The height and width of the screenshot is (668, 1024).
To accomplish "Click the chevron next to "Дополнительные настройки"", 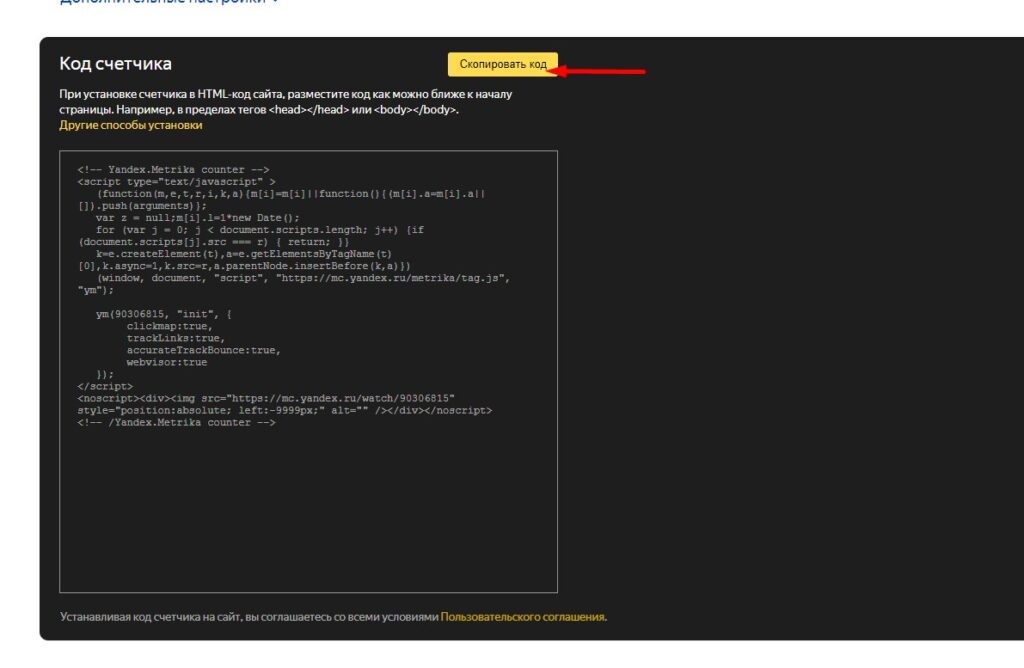I will coord(275,2).
